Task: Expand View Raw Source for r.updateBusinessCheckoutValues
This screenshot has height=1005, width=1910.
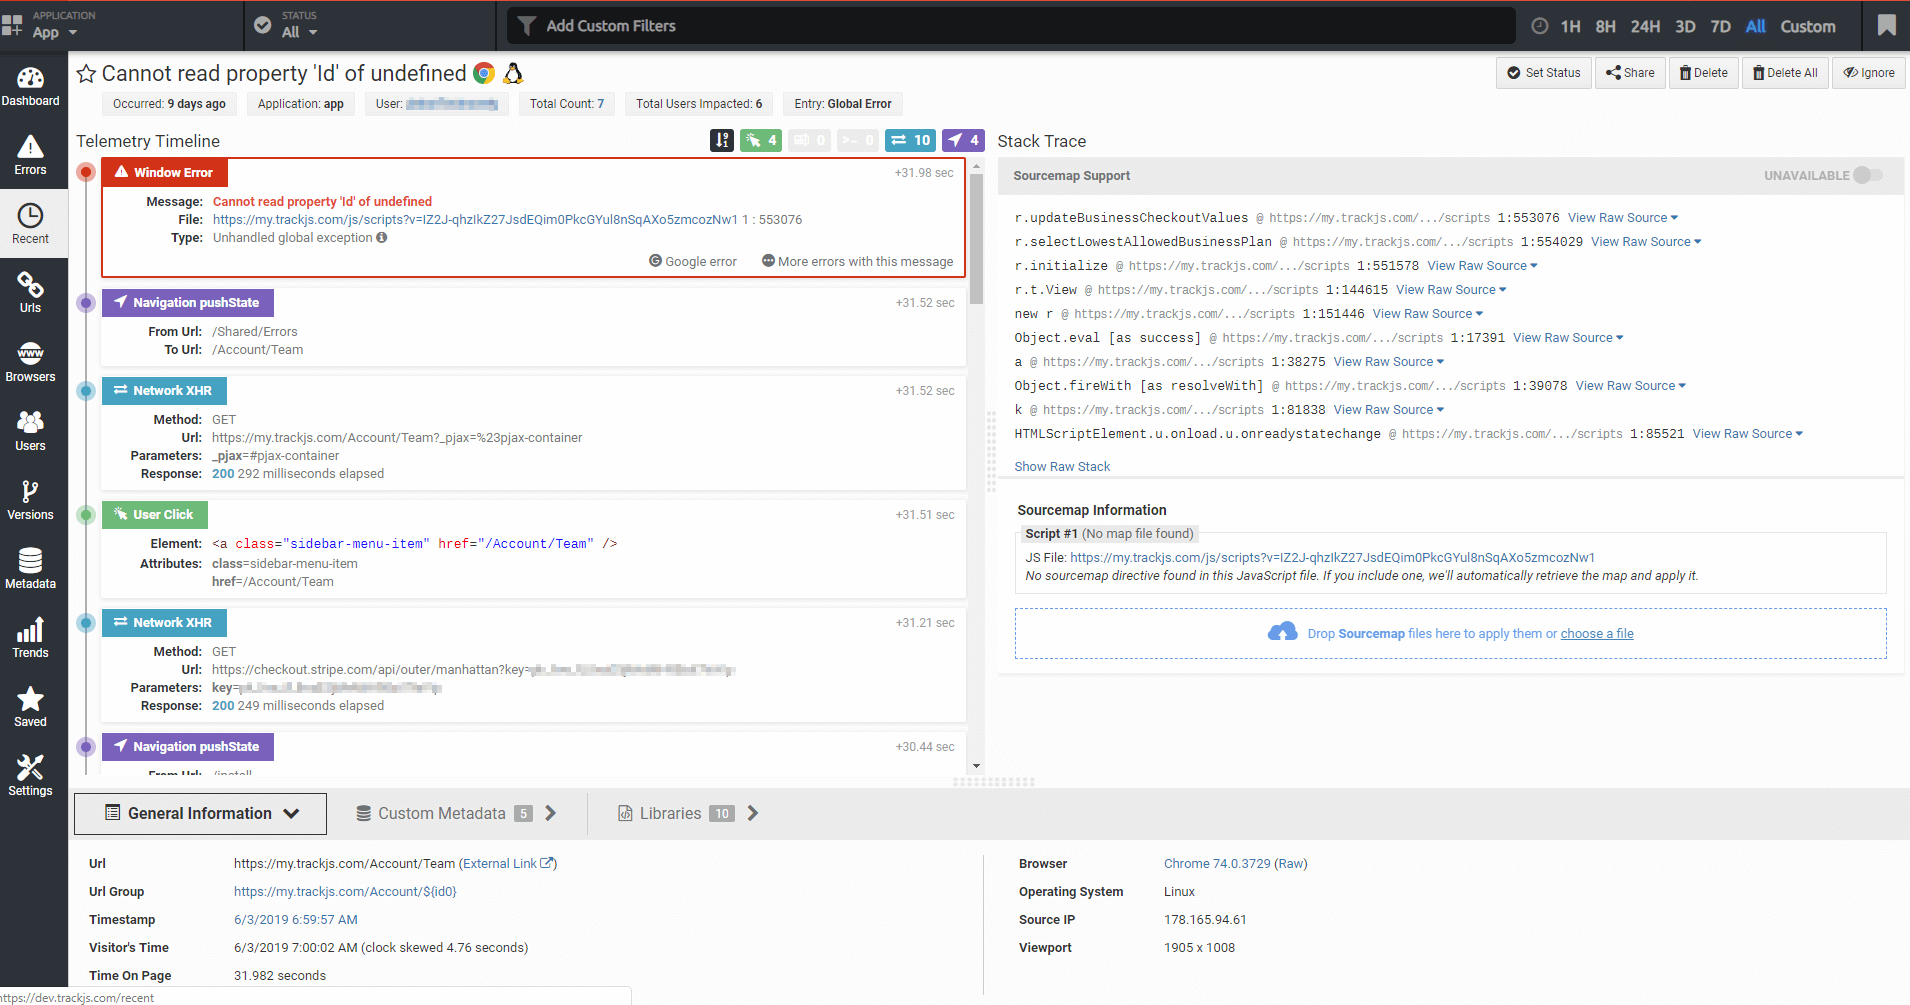Action: pos(1623,218)
